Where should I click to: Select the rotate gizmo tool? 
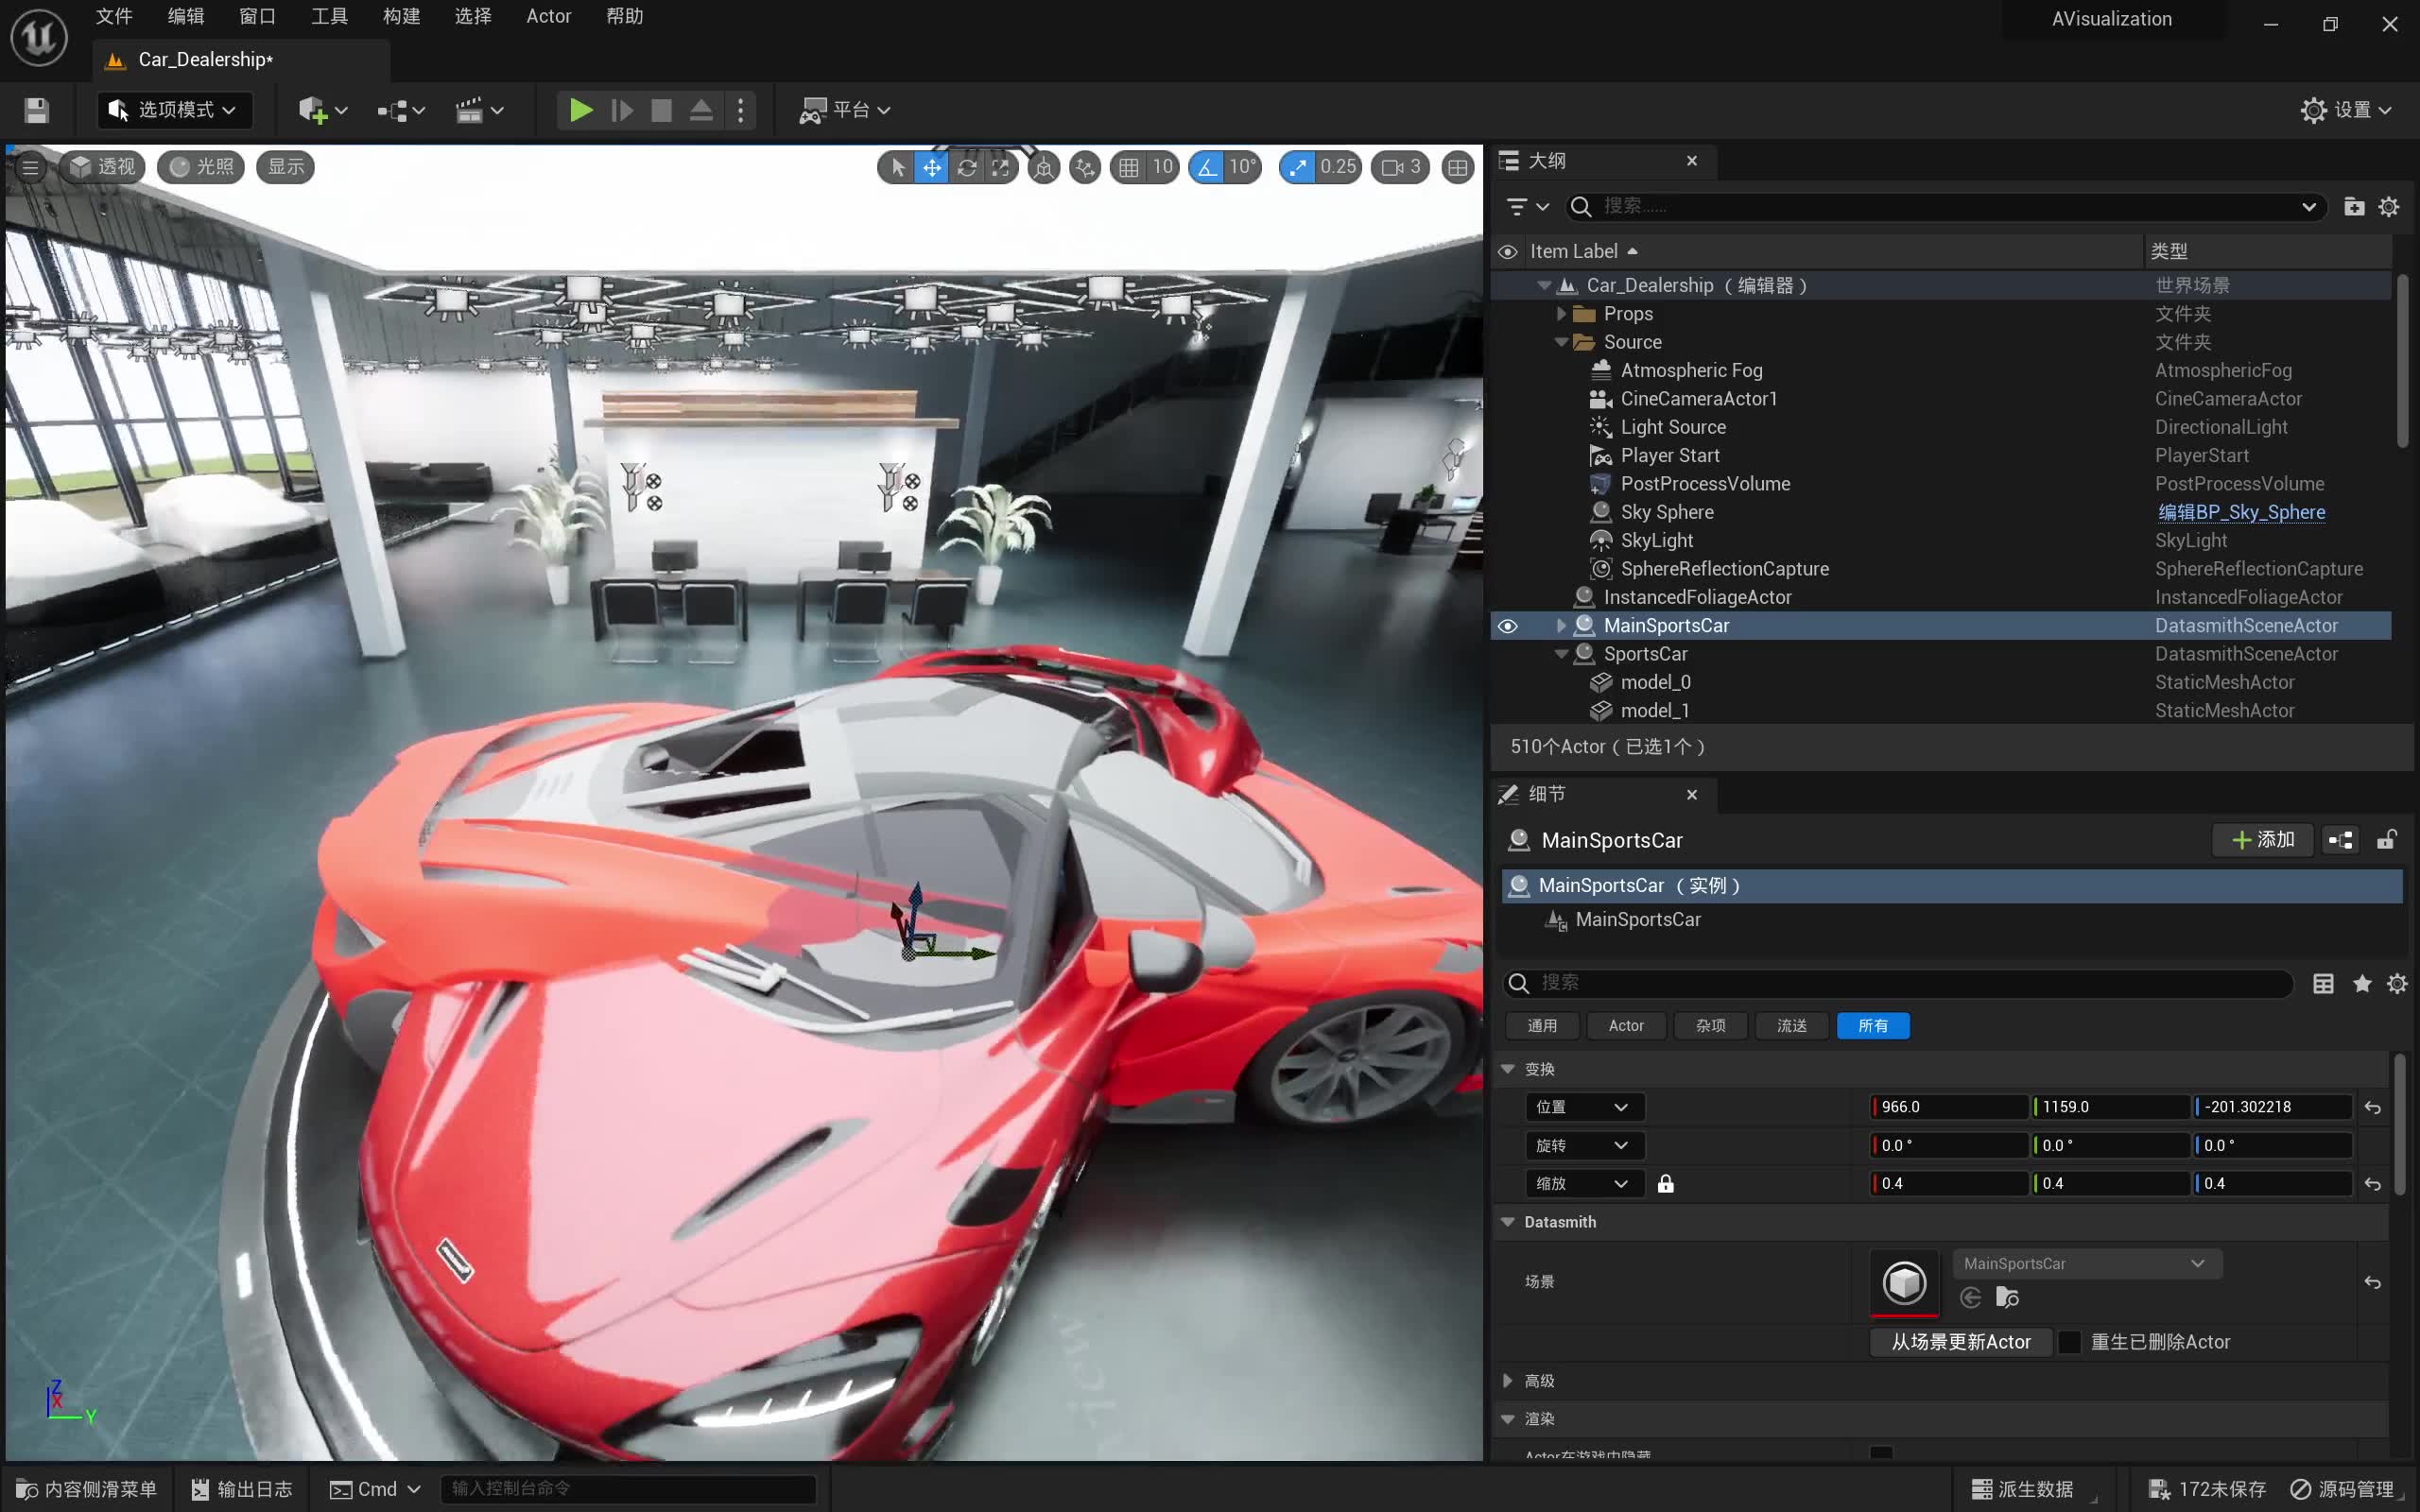(x=966, y=167)
